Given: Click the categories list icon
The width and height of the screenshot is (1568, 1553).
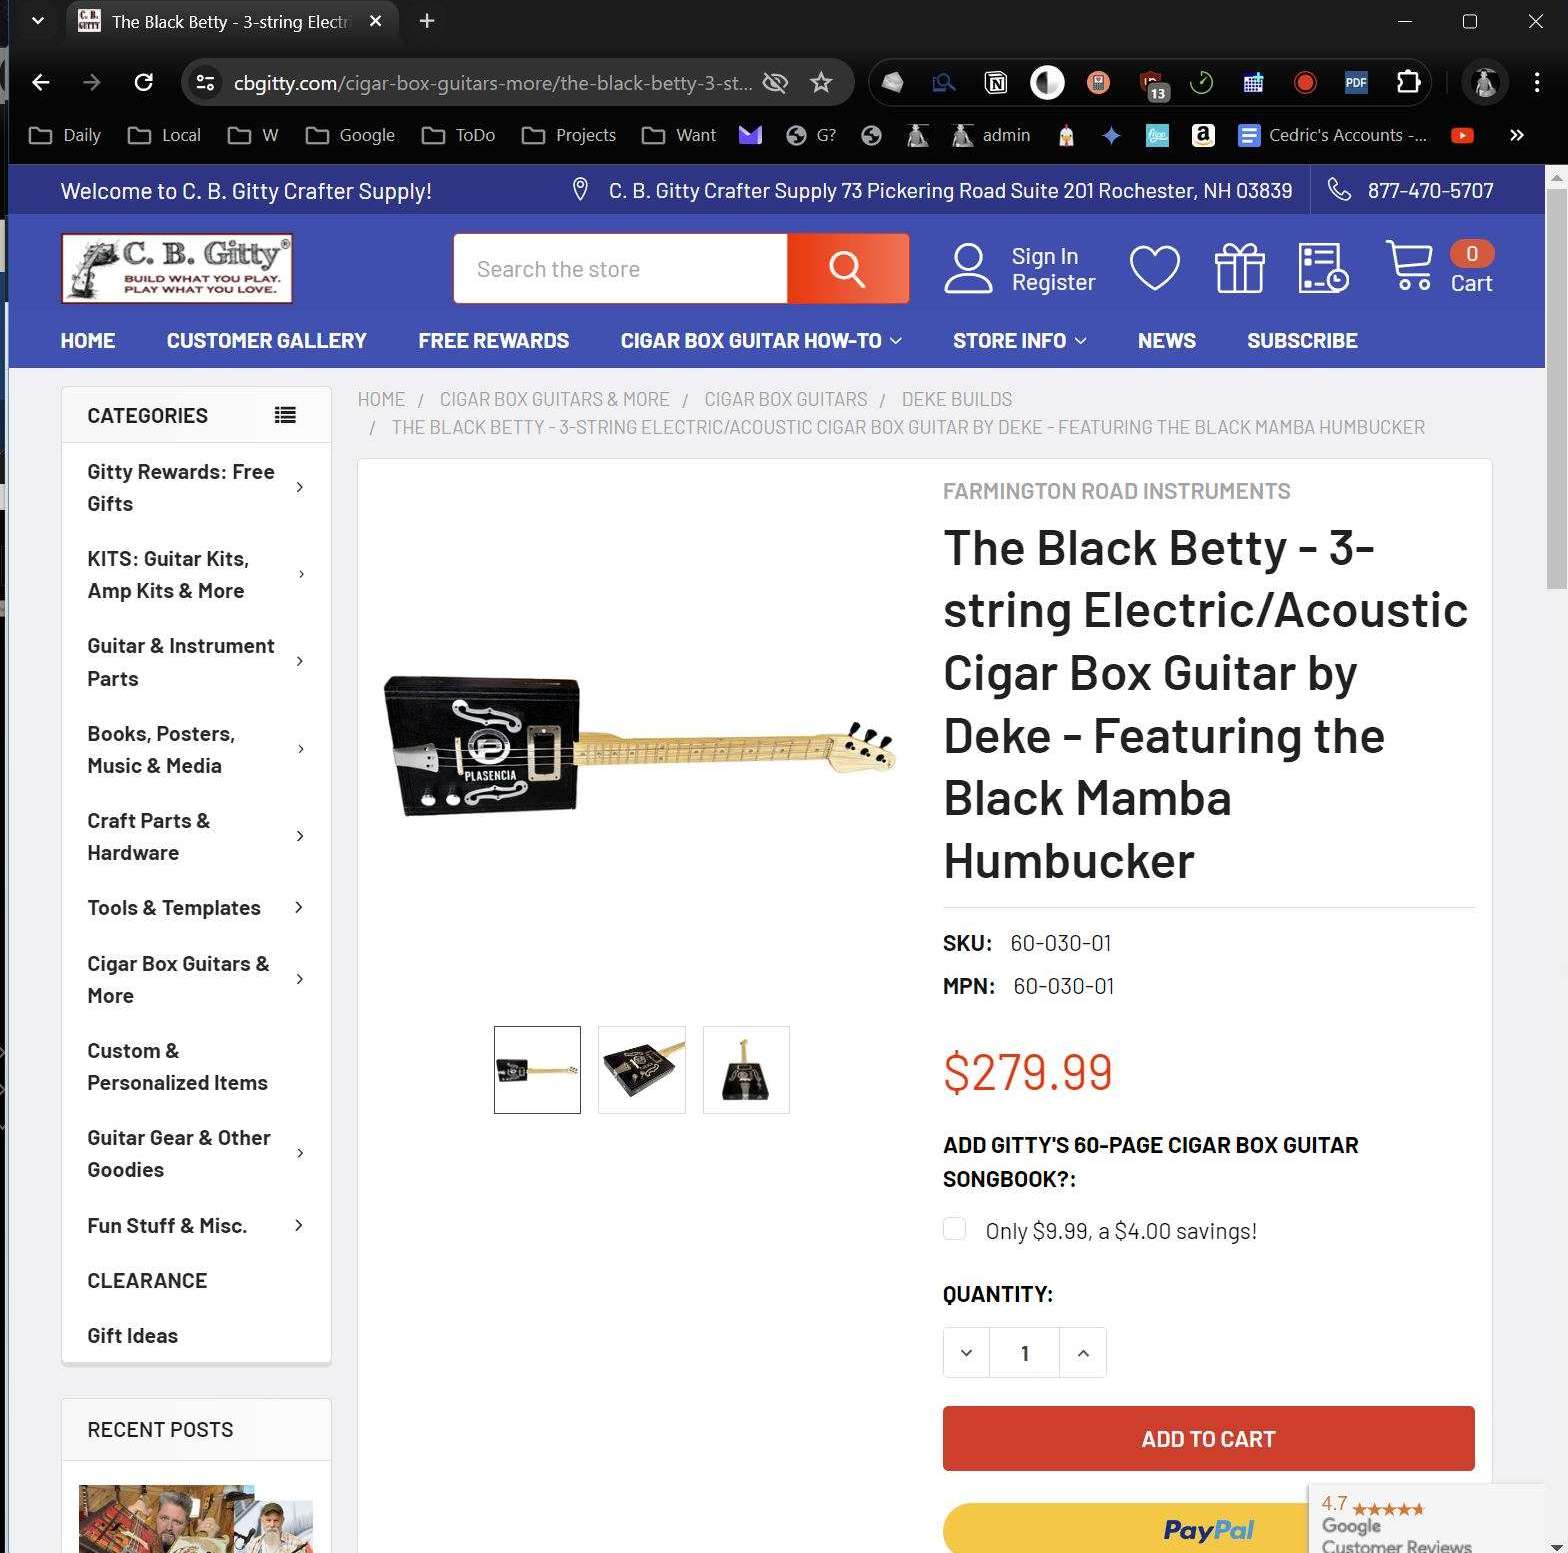Looking at the screenshot, I should 285,415.
